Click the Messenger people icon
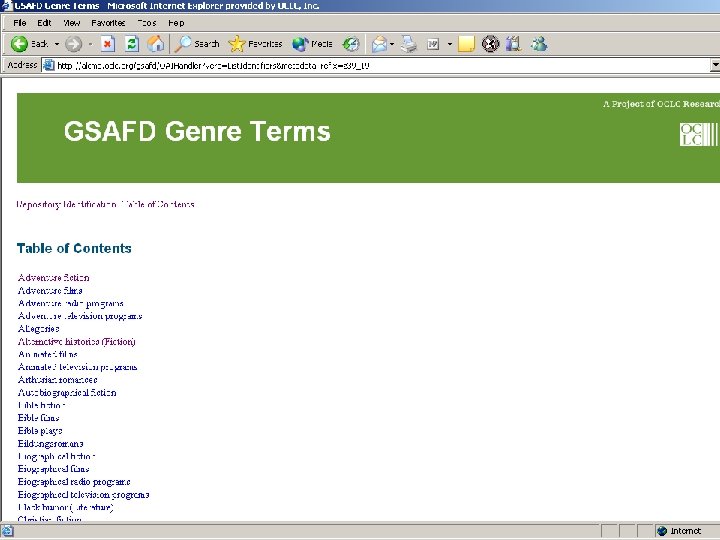 [539, 44]
